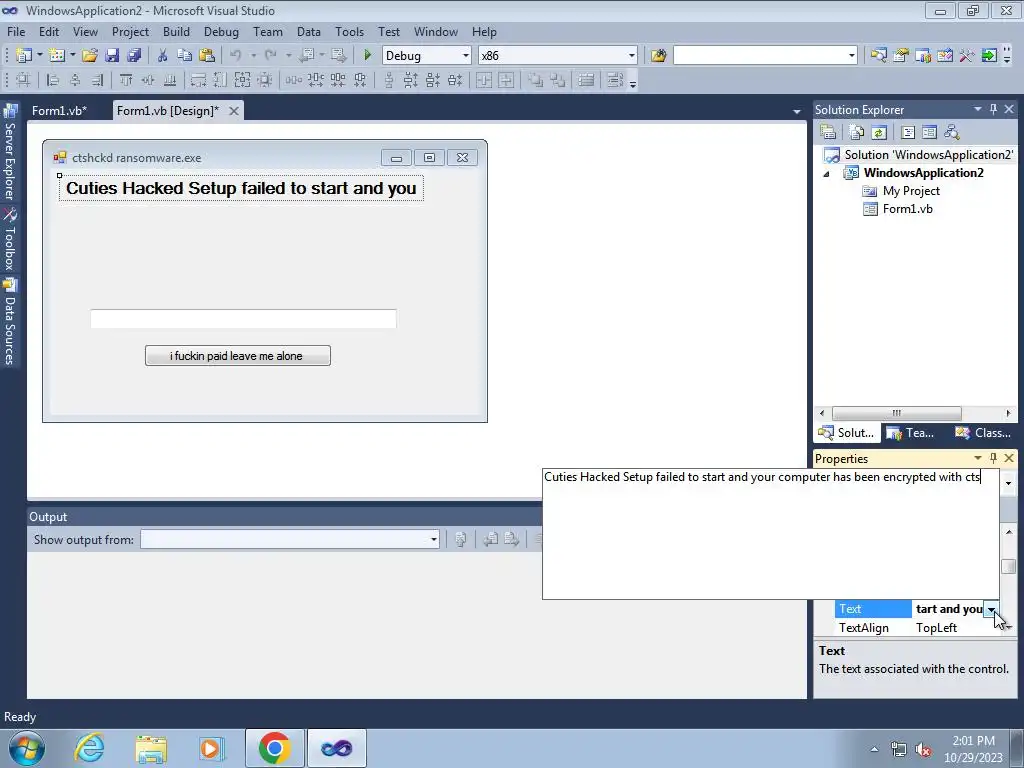Click the New Project toolbar icon
The height and width of the screenshot is (768, 1024).
tap(24, 56)
